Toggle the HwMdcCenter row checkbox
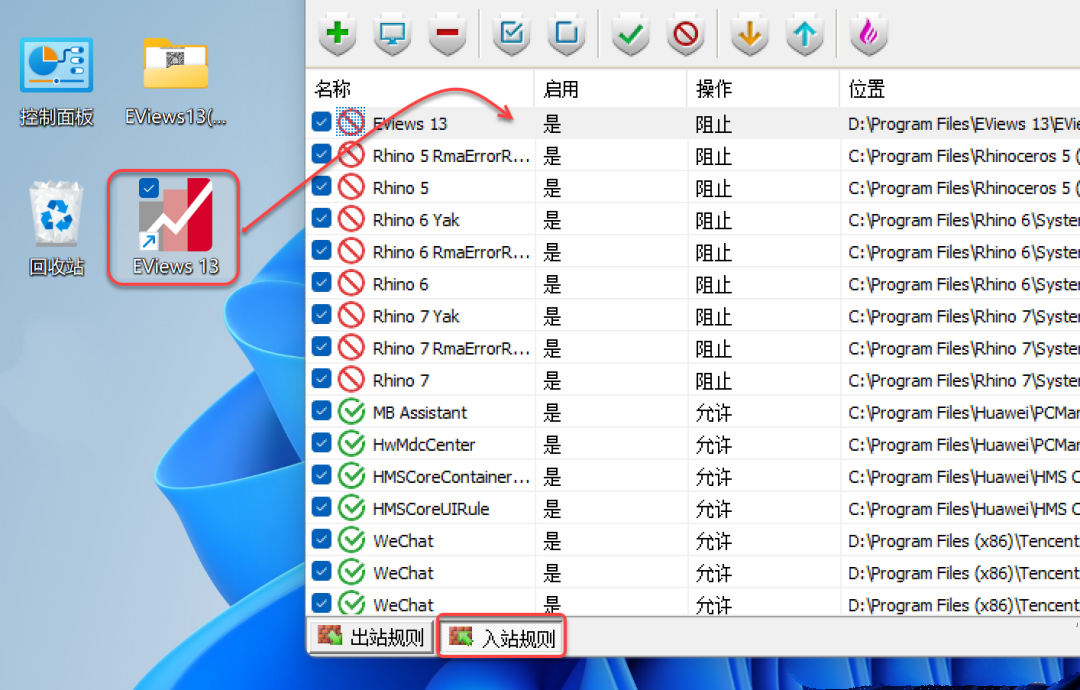This screenshot has width=1080, height=690. click(321, 443)
